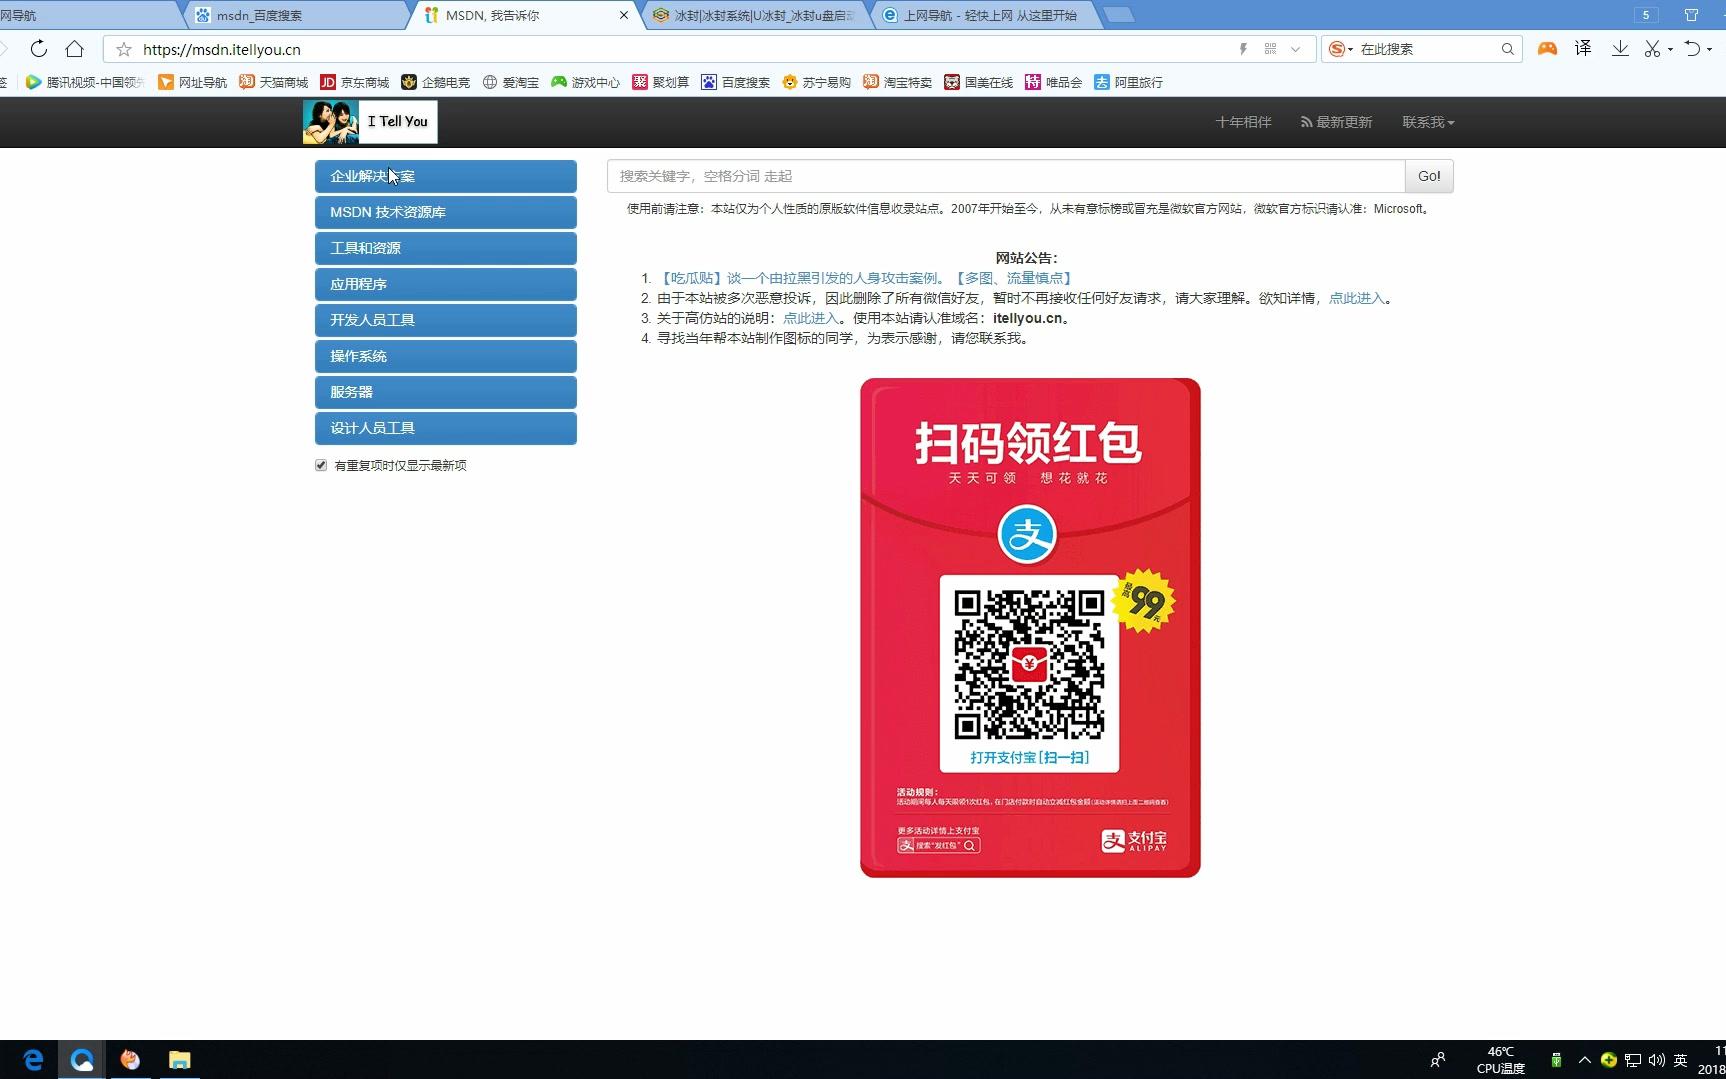The height and width of the screenshot is (1079, 1726).
Task: Open the 唯品会 bookmark
Action: click(1053, 82)
